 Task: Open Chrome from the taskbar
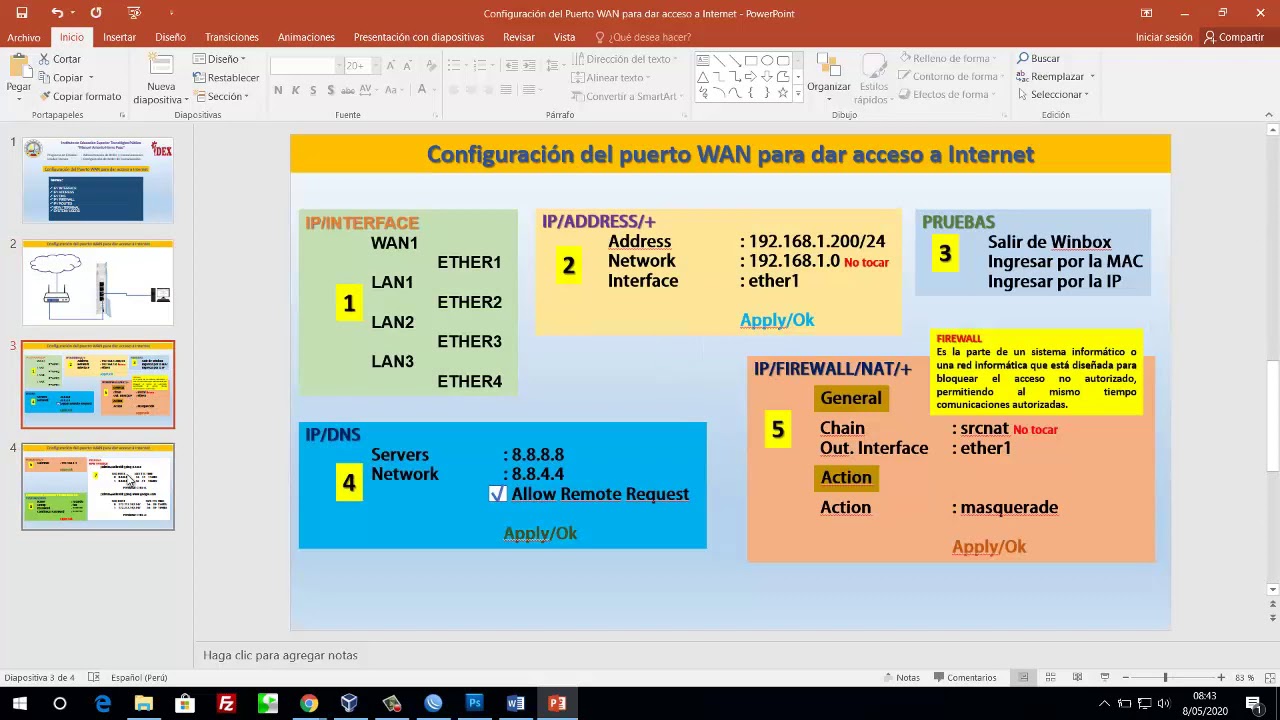(x=309, y=704)
